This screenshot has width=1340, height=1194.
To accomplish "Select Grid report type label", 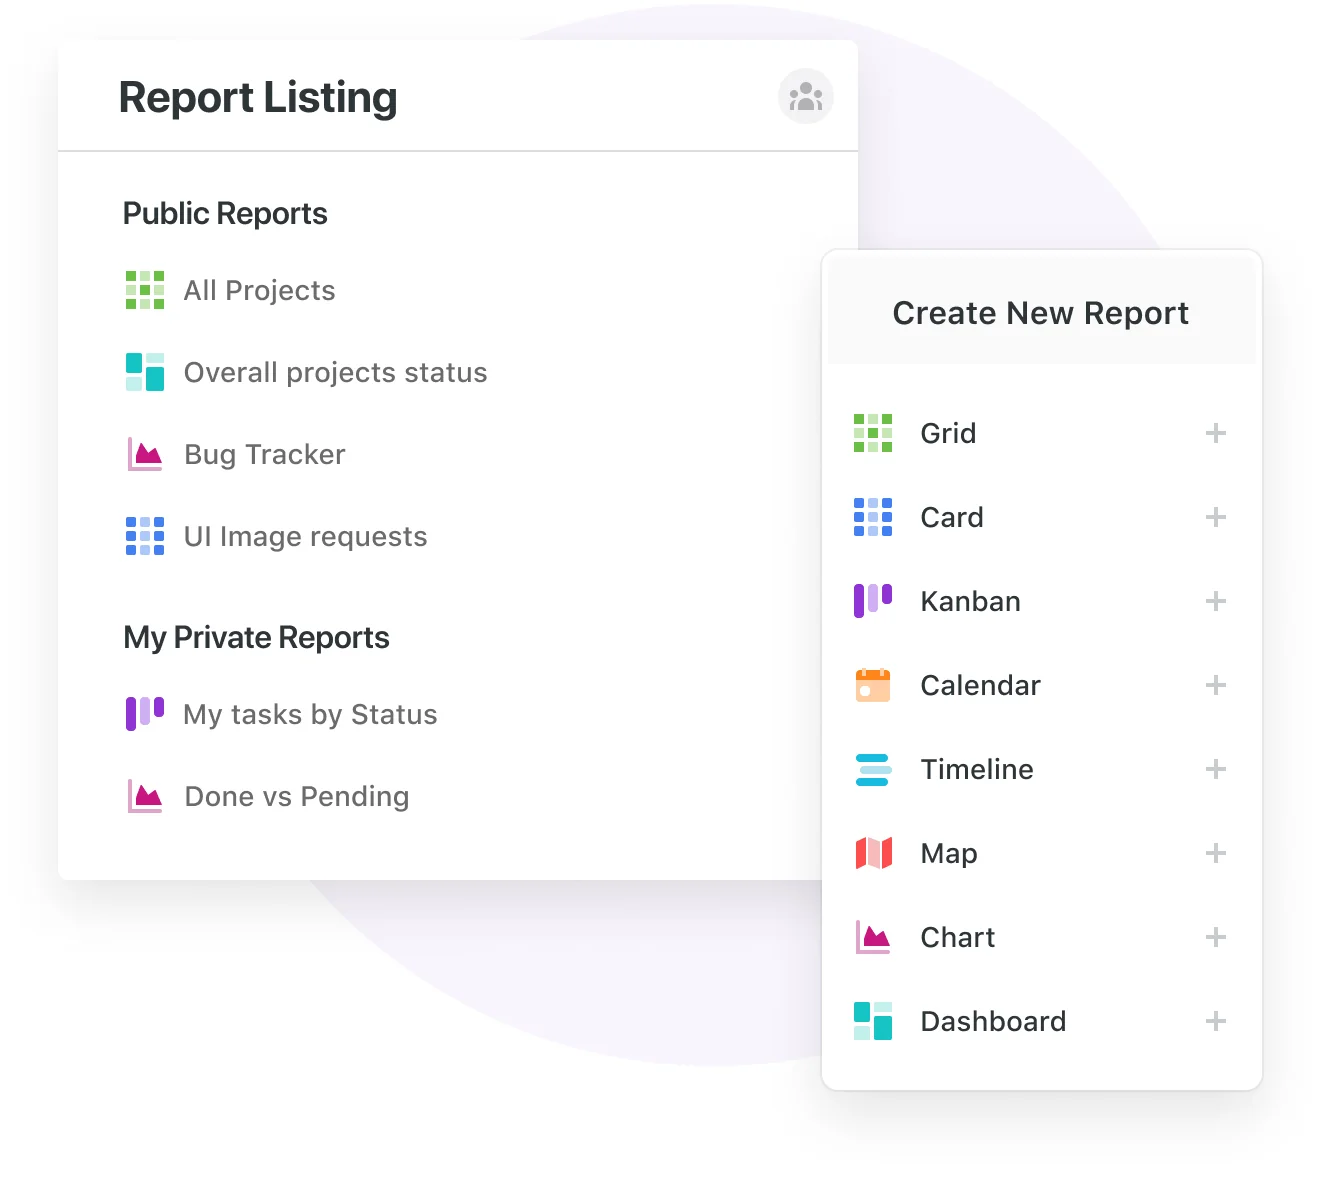I will 948,433.
